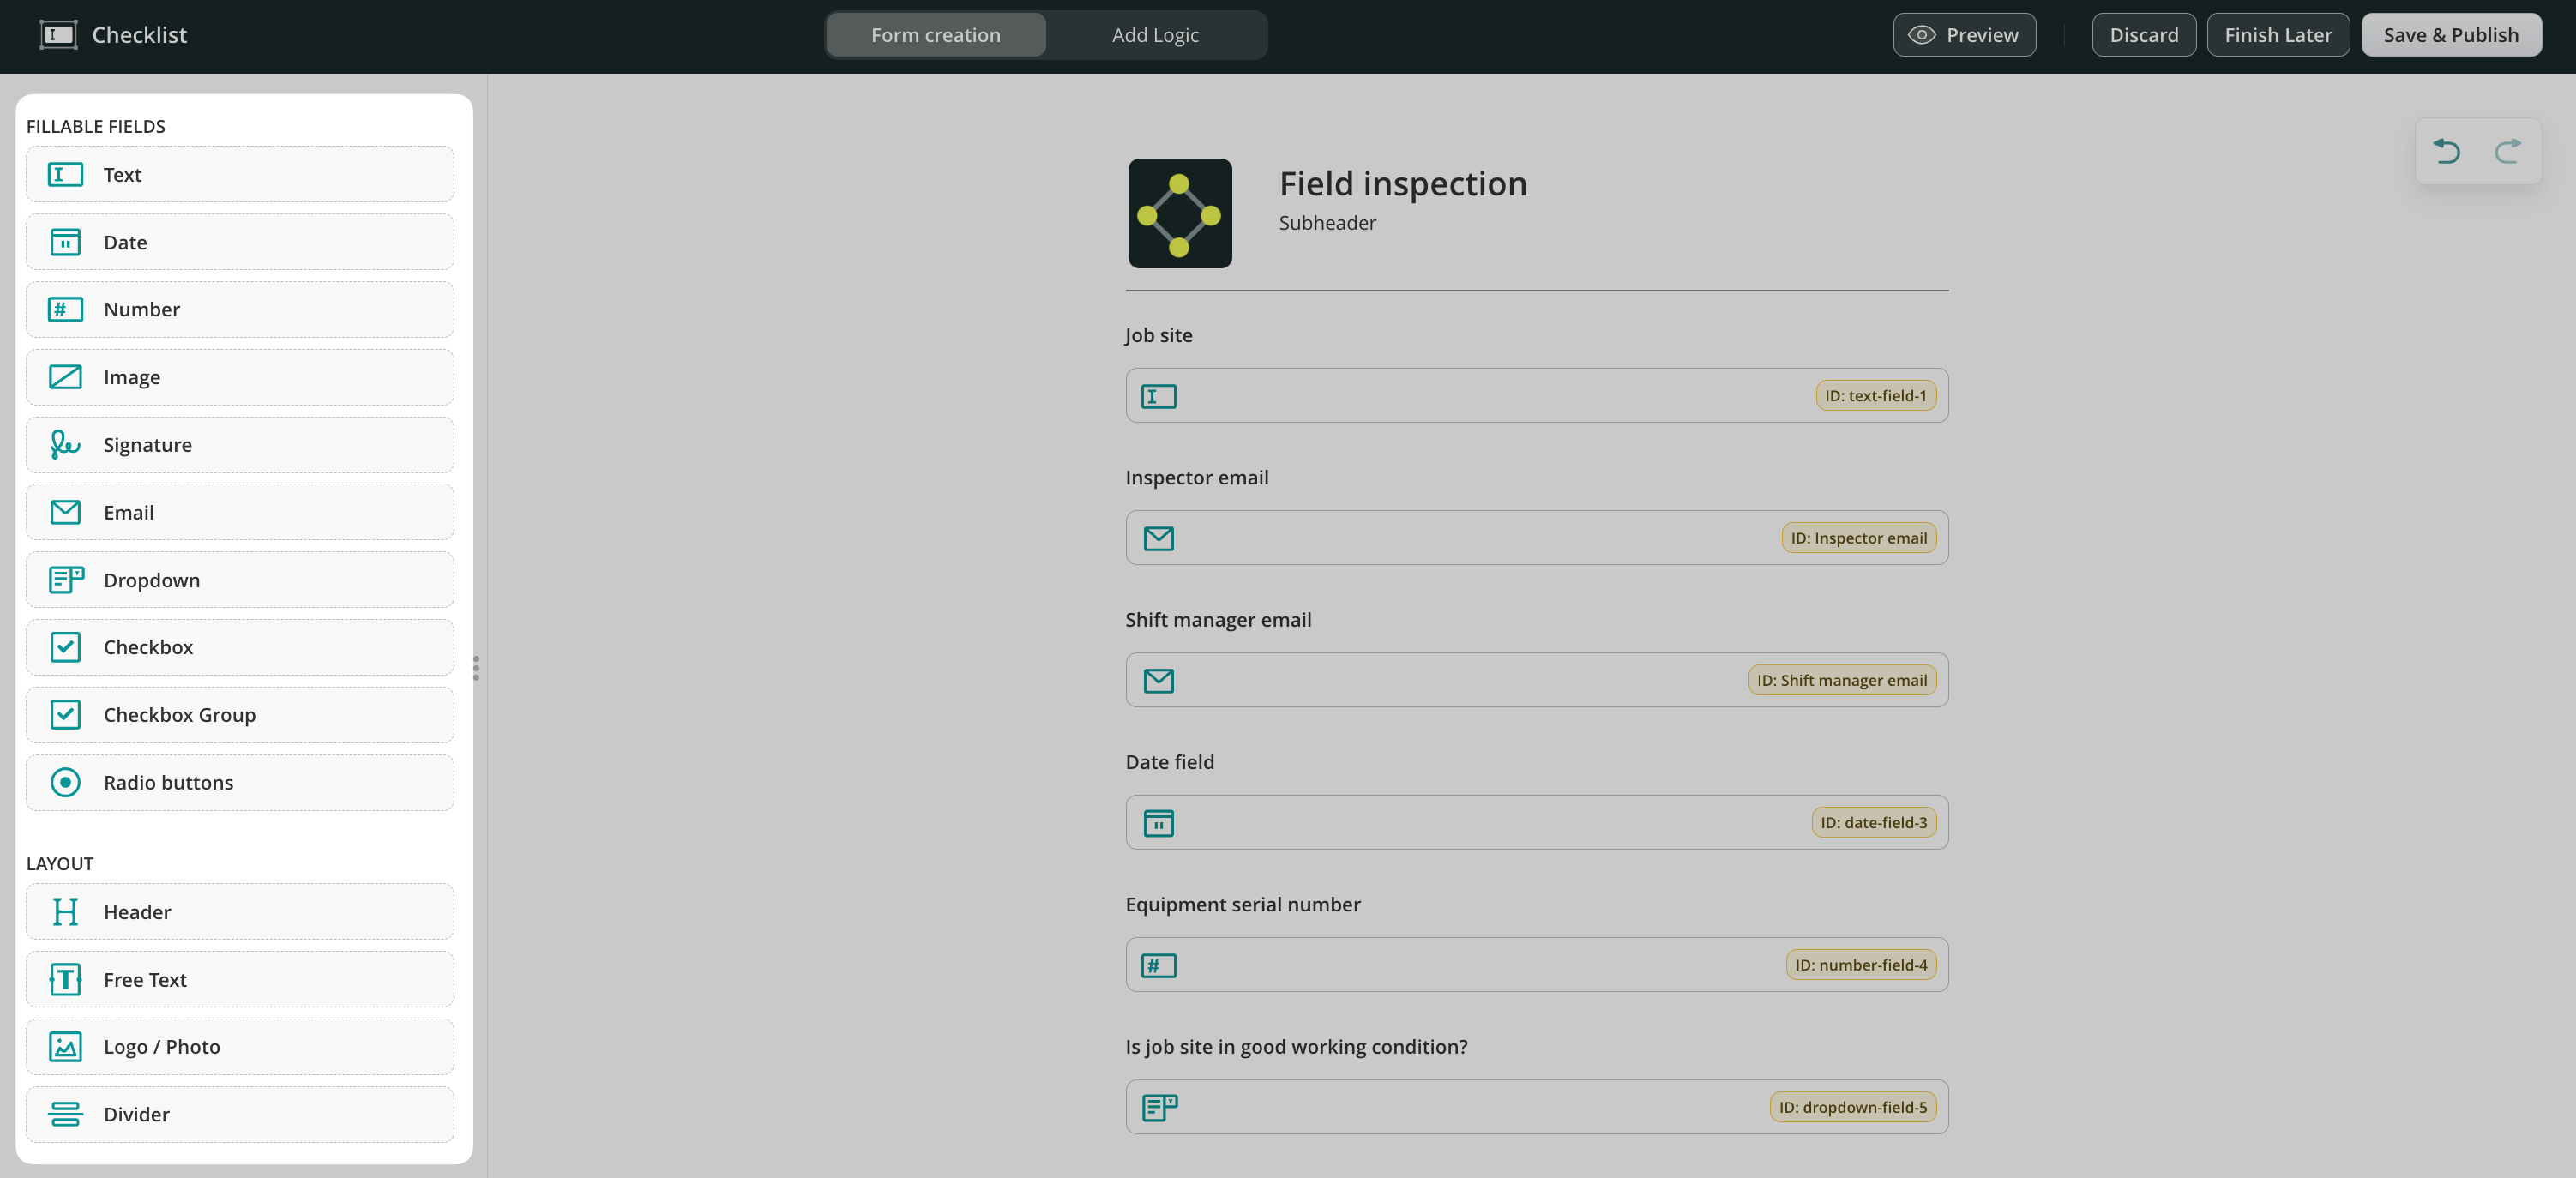The image size is (2576, 1178).
Task: Add a Checkbox Group field
Action: tap(240, 715)
